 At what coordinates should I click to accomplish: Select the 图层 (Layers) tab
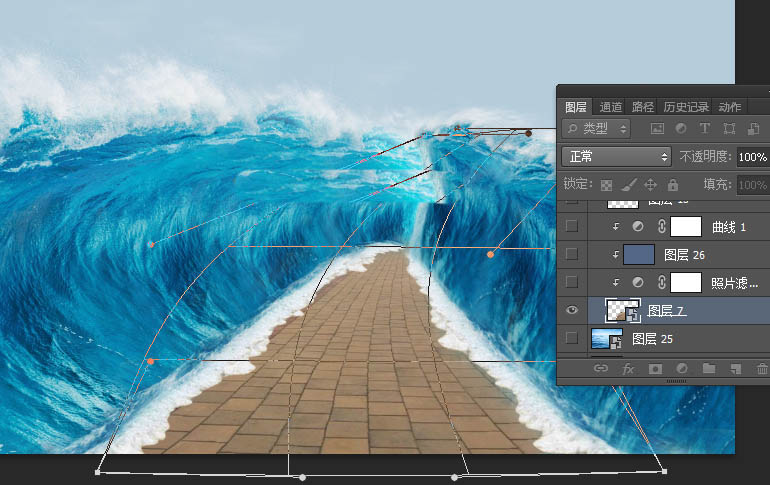tap(576, 107)
